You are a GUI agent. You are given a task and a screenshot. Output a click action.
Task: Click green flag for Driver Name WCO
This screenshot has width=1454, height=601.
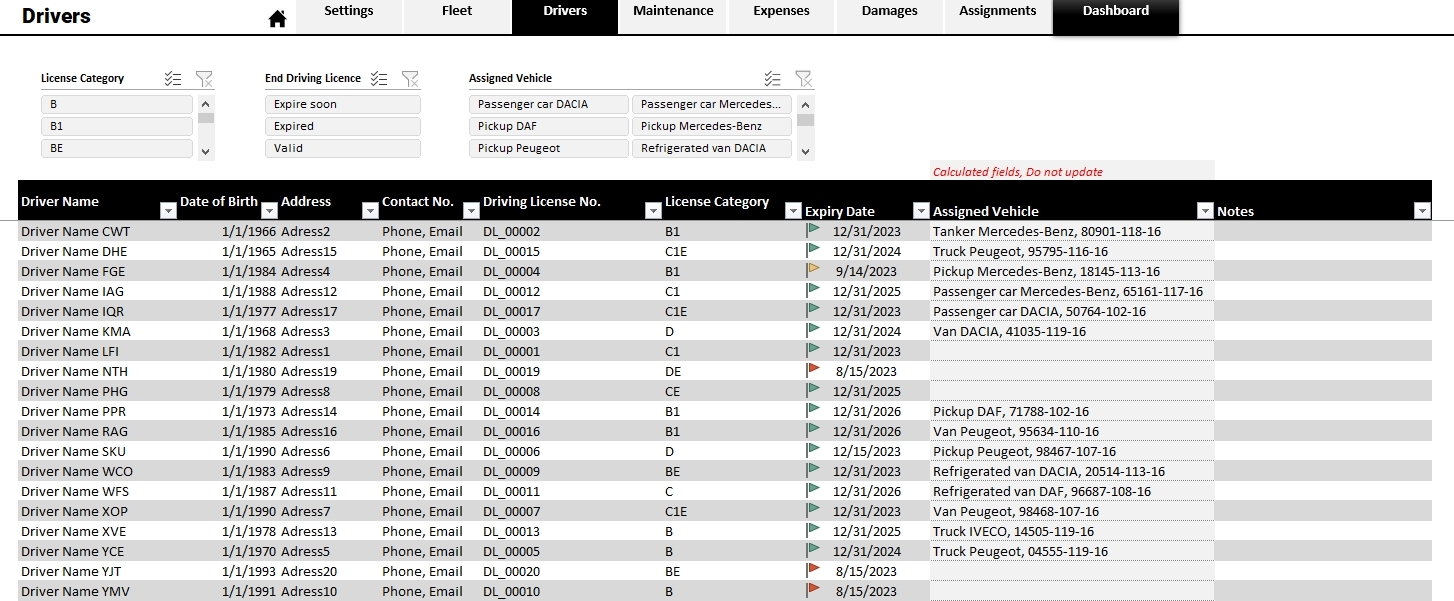[x=813, y=470]
